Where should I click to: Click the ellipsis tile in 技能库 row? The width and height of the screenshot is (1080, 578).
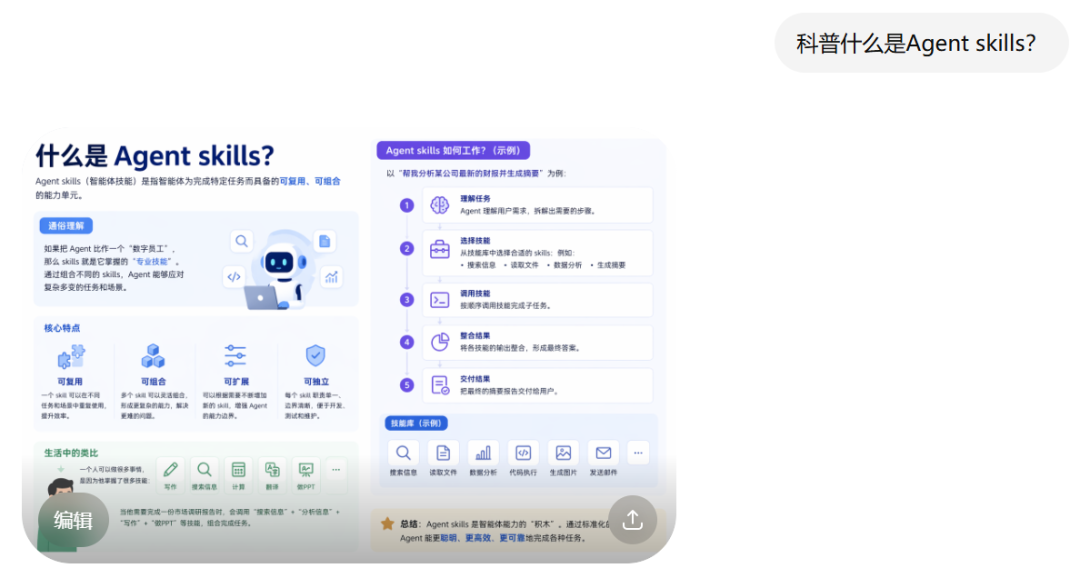tap(638, 453)
